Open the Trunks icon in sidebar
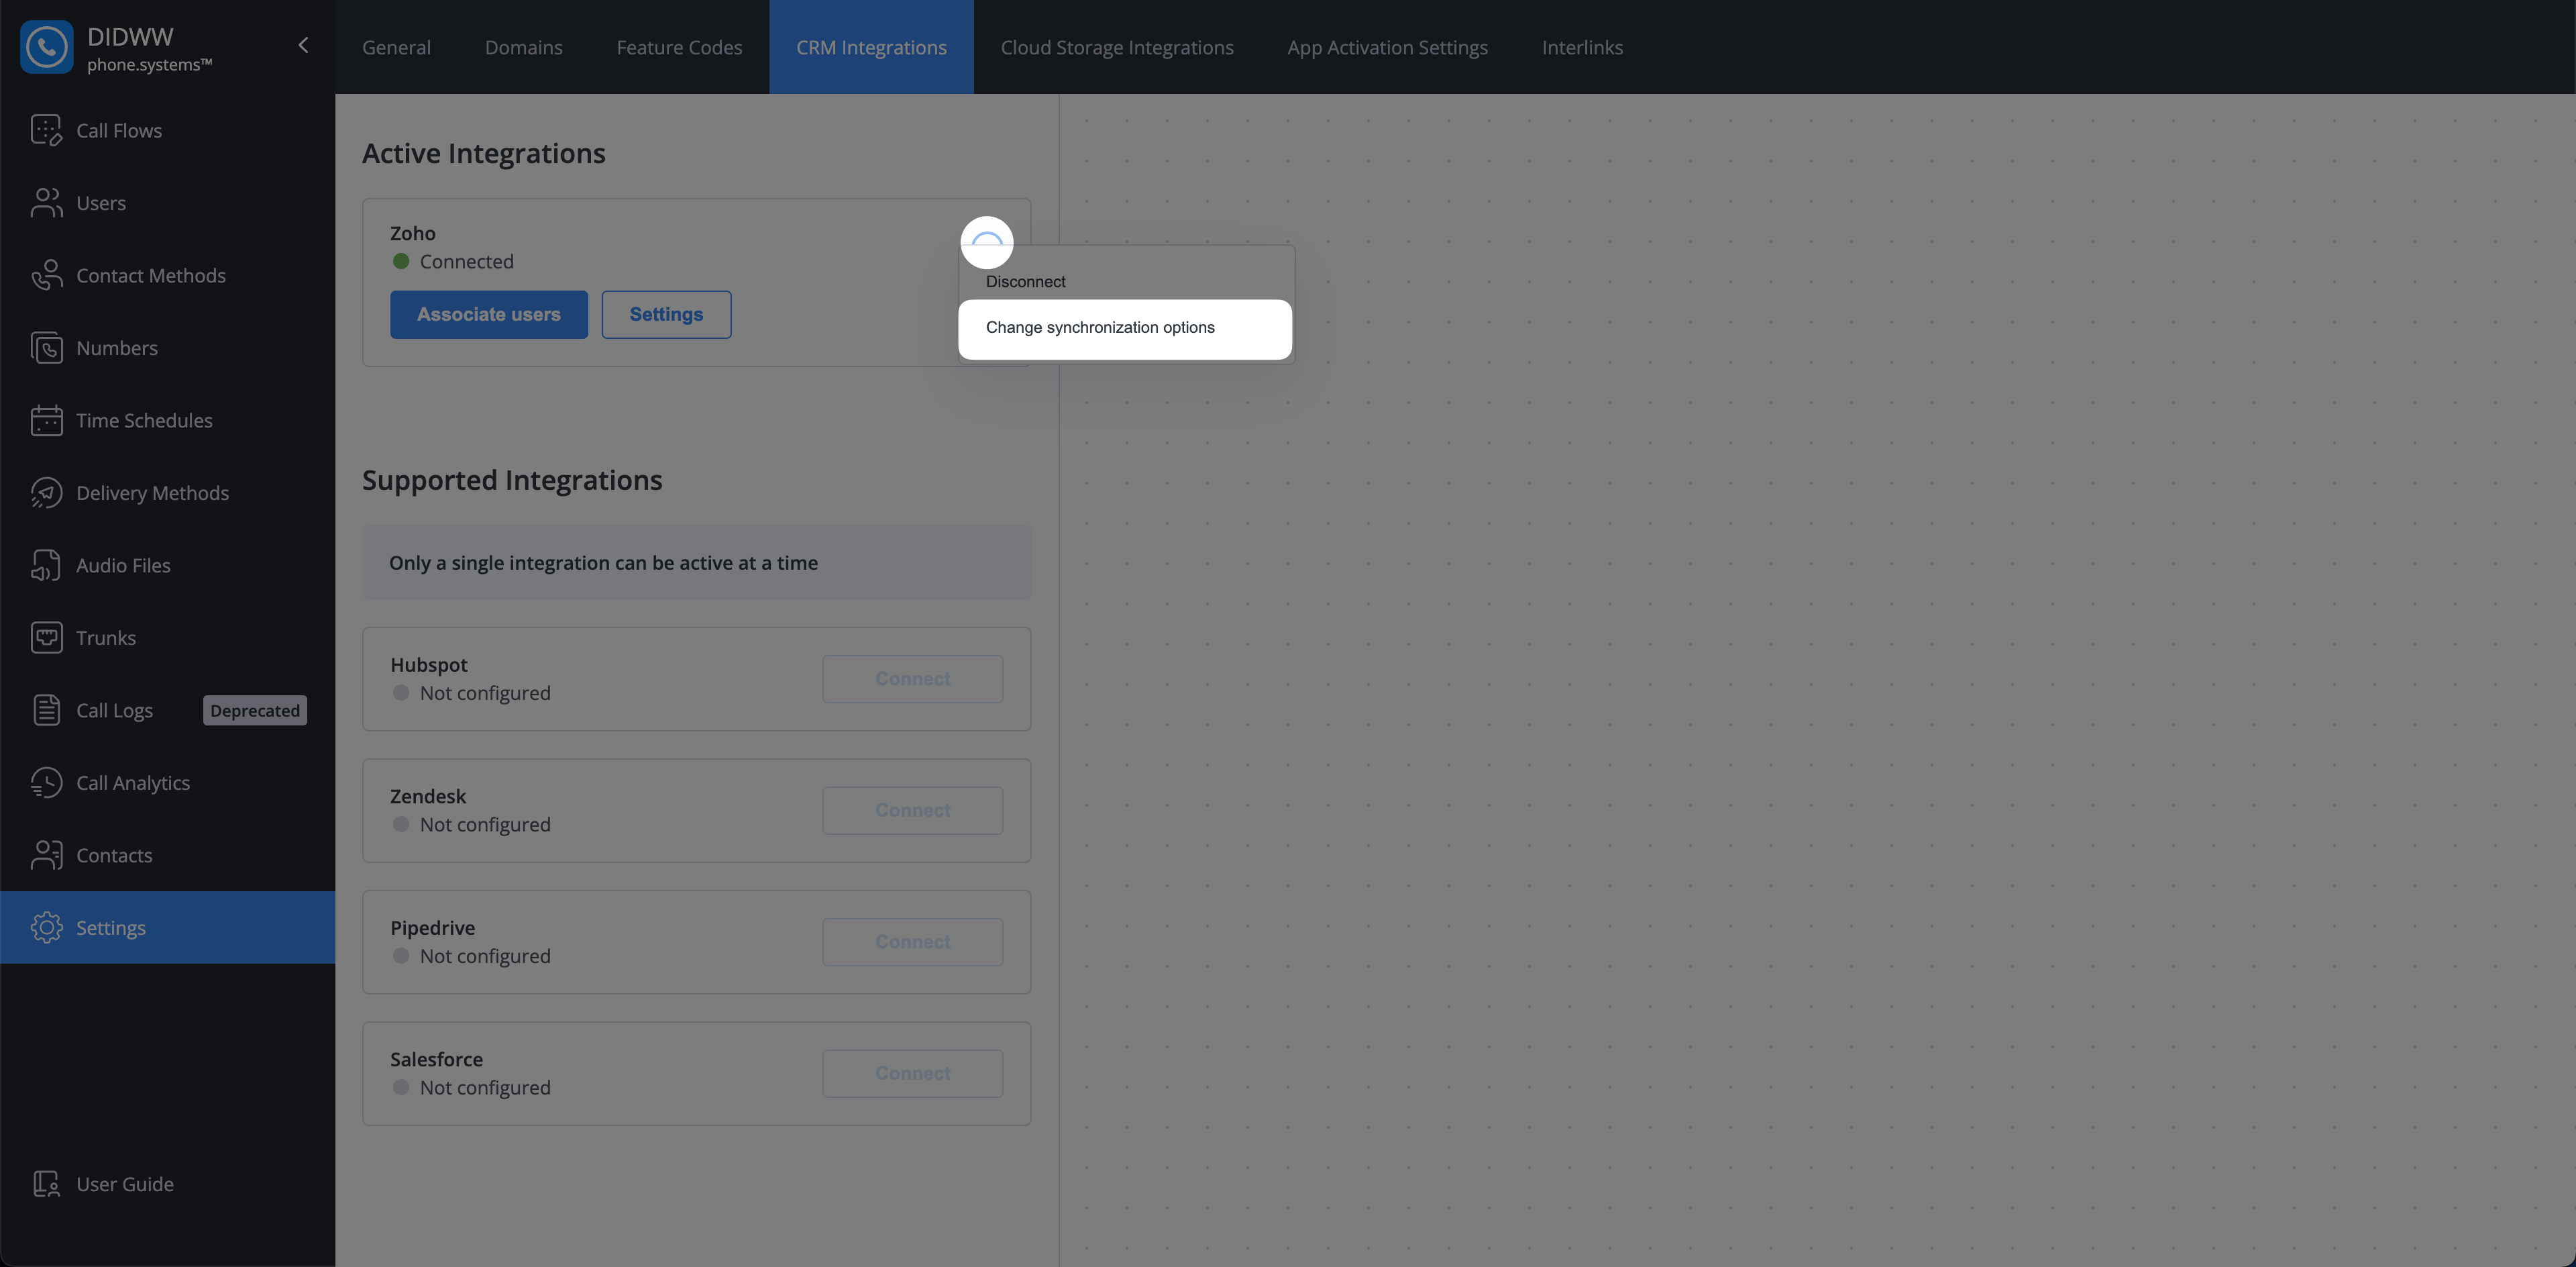Viewport: 2576px width, 1267px height. pos(46,638)
